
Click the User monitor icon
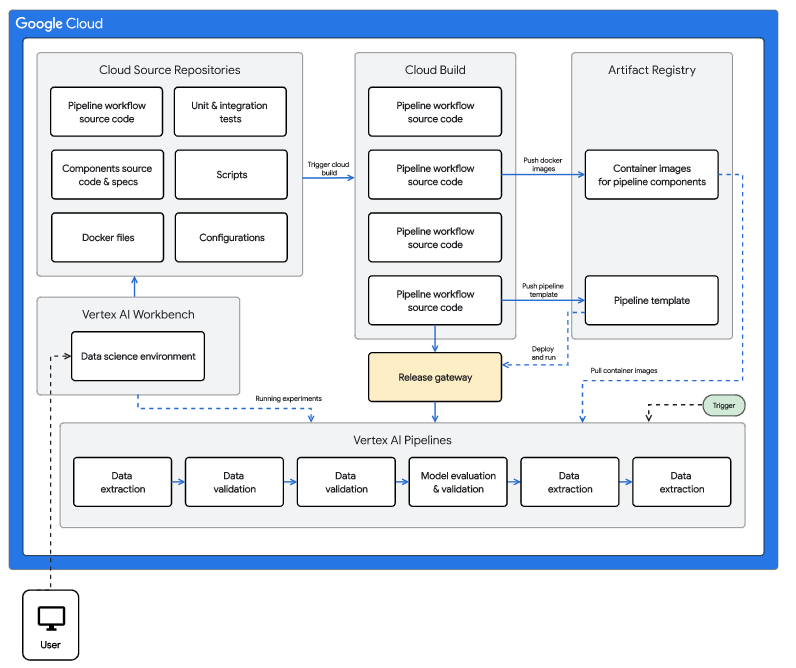coord(51,618)
